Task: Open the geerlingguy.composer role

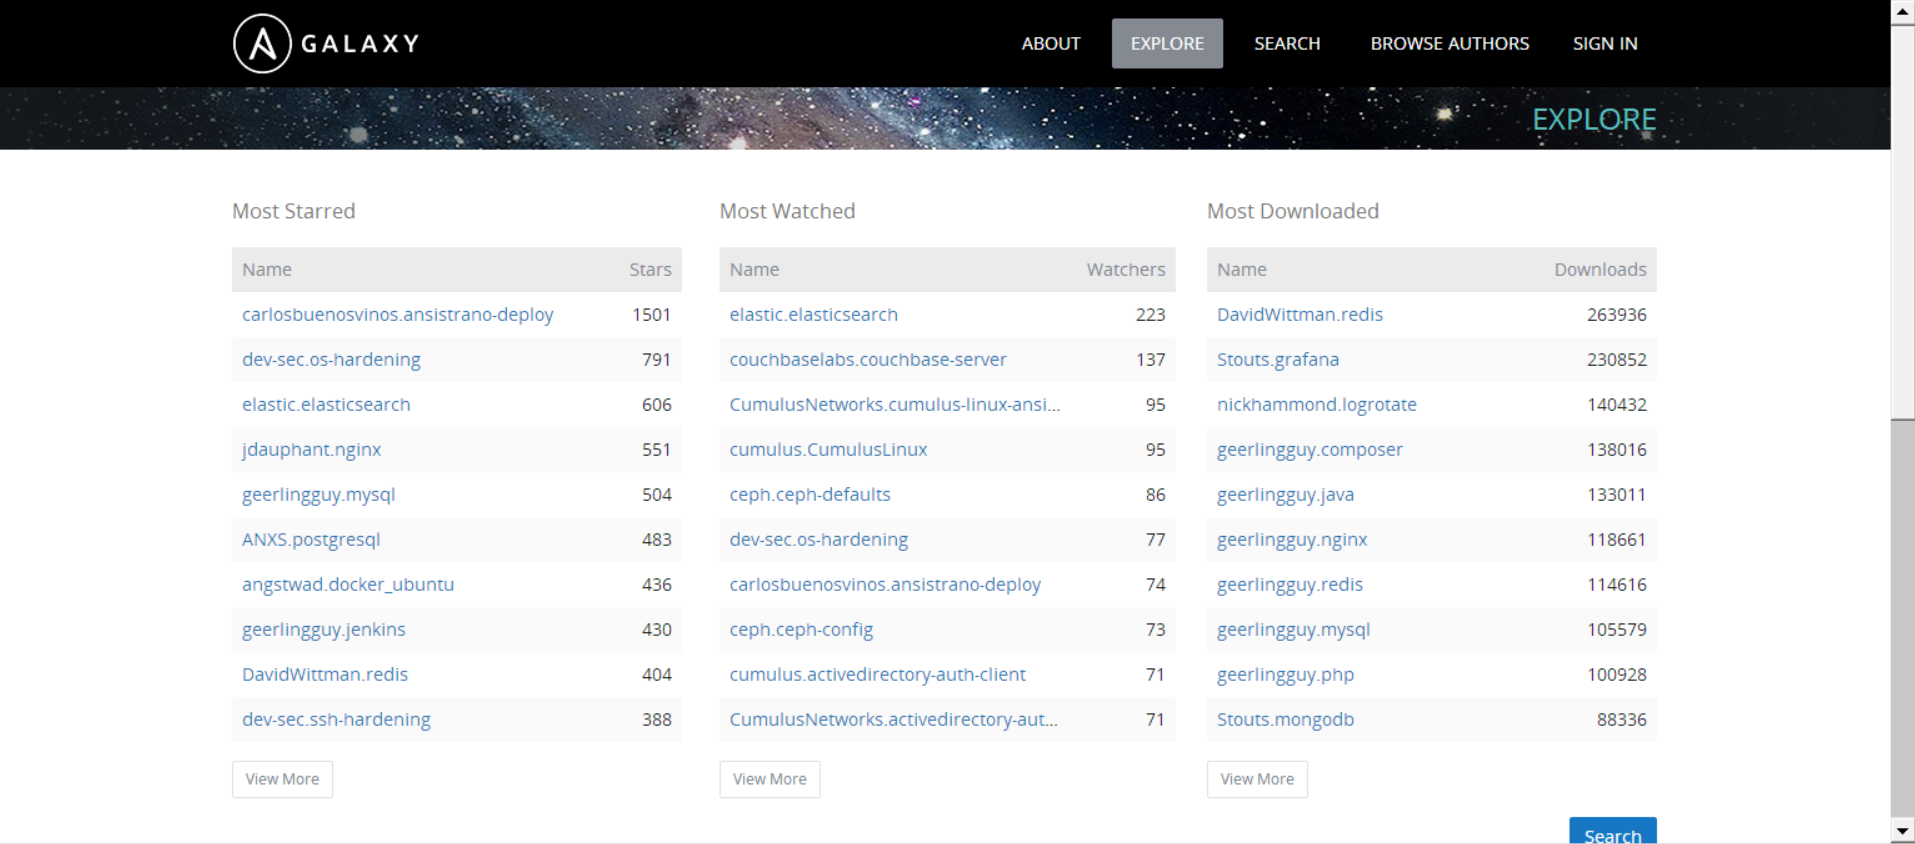Action: (1310, 449)
